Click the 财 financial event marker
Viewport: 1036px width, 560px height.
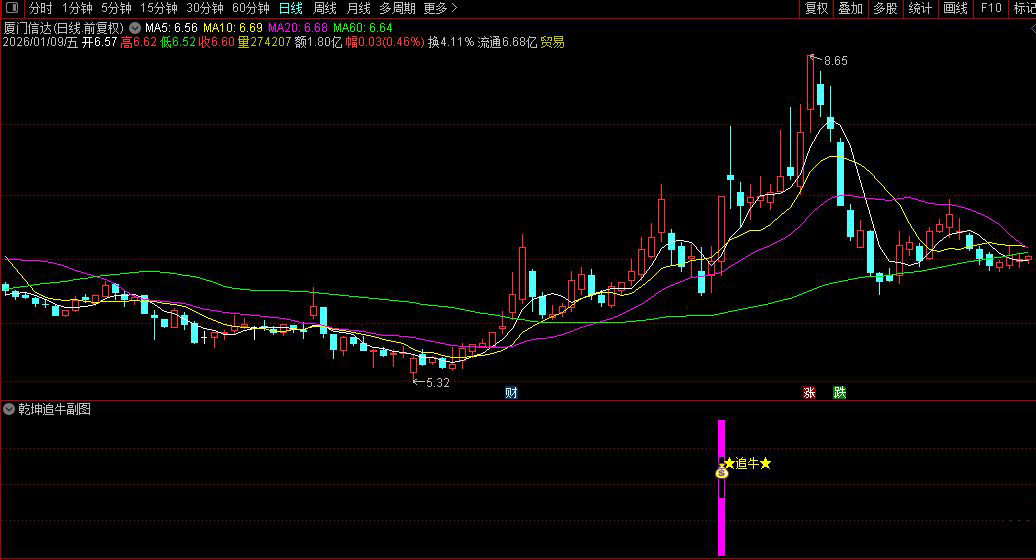[511, 393]
